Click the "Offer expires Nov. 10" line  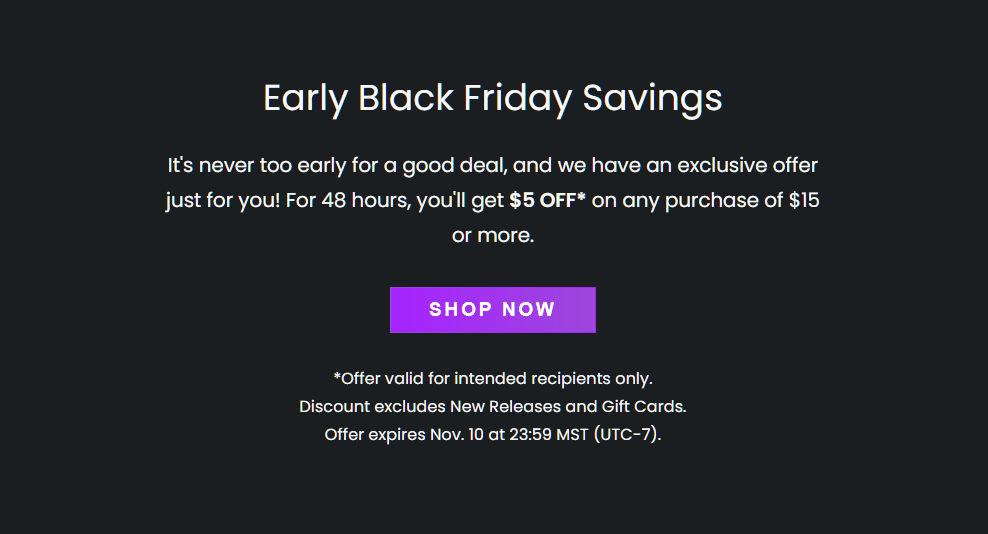tap(492, 435)
